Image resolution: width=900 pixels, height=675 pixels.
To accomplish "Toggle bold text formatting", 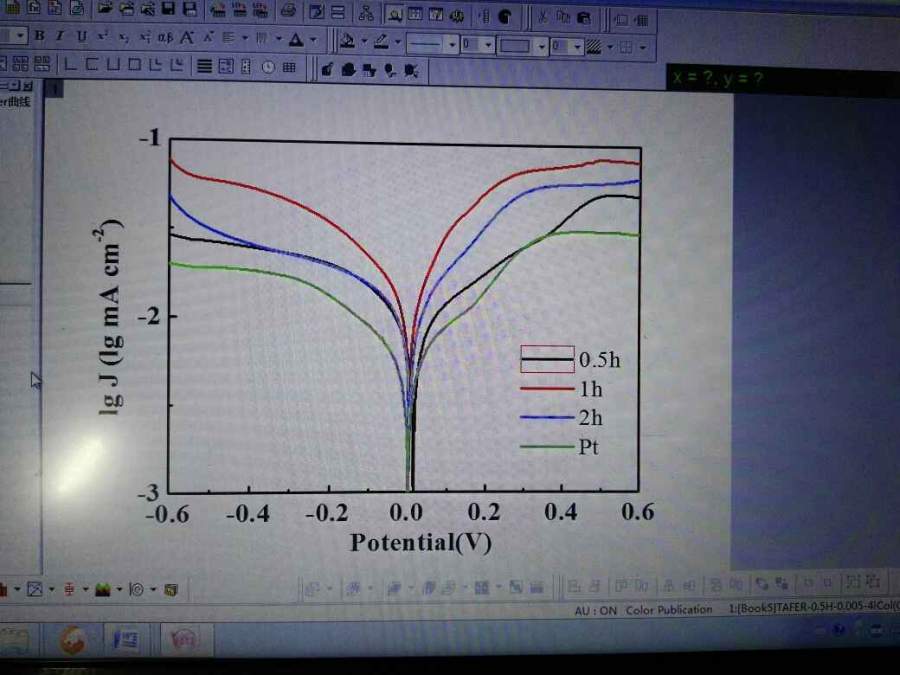I will (x=40, y=36).
